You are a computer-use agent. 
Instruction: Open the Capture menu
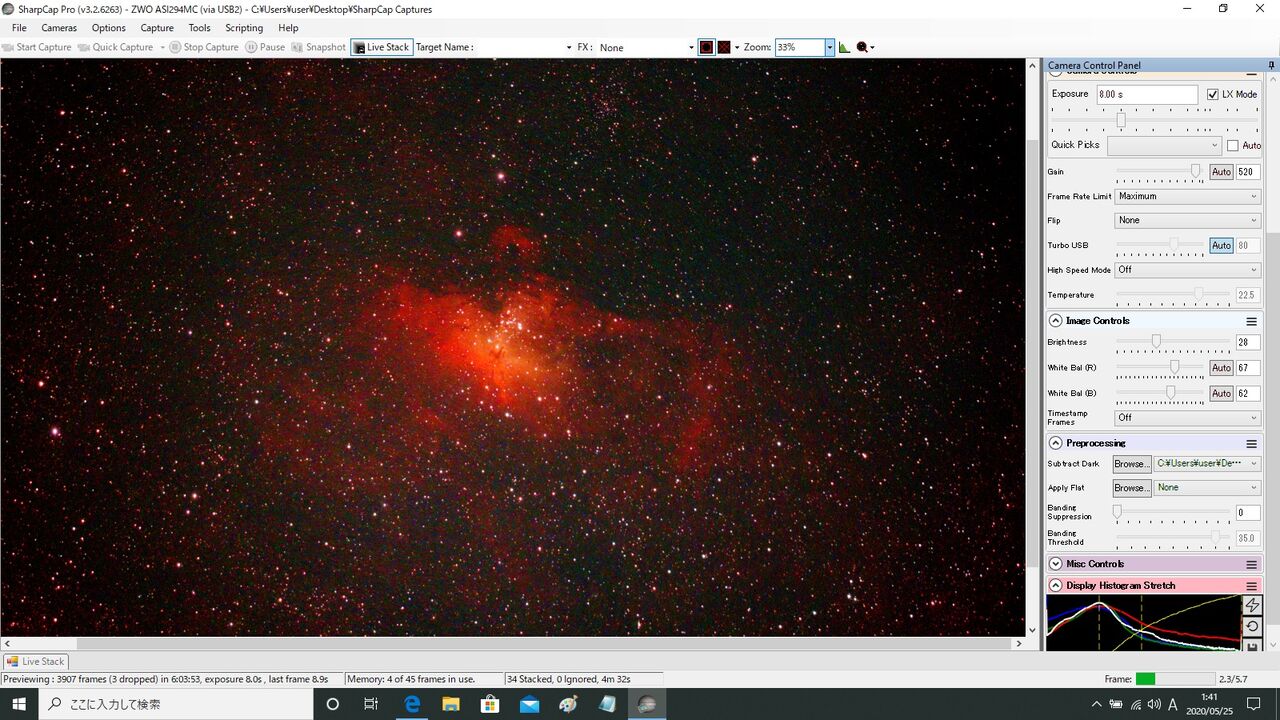[x=157, y=28]
